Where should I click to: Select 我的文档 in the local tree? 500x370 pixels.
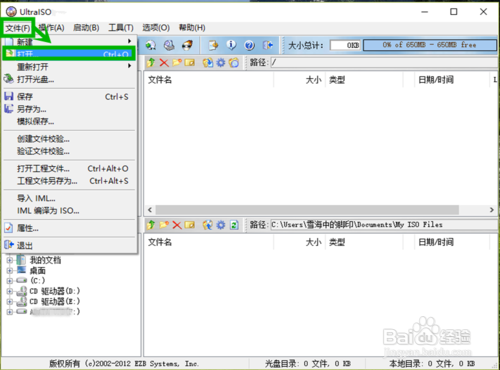click(x=45, y=260)
